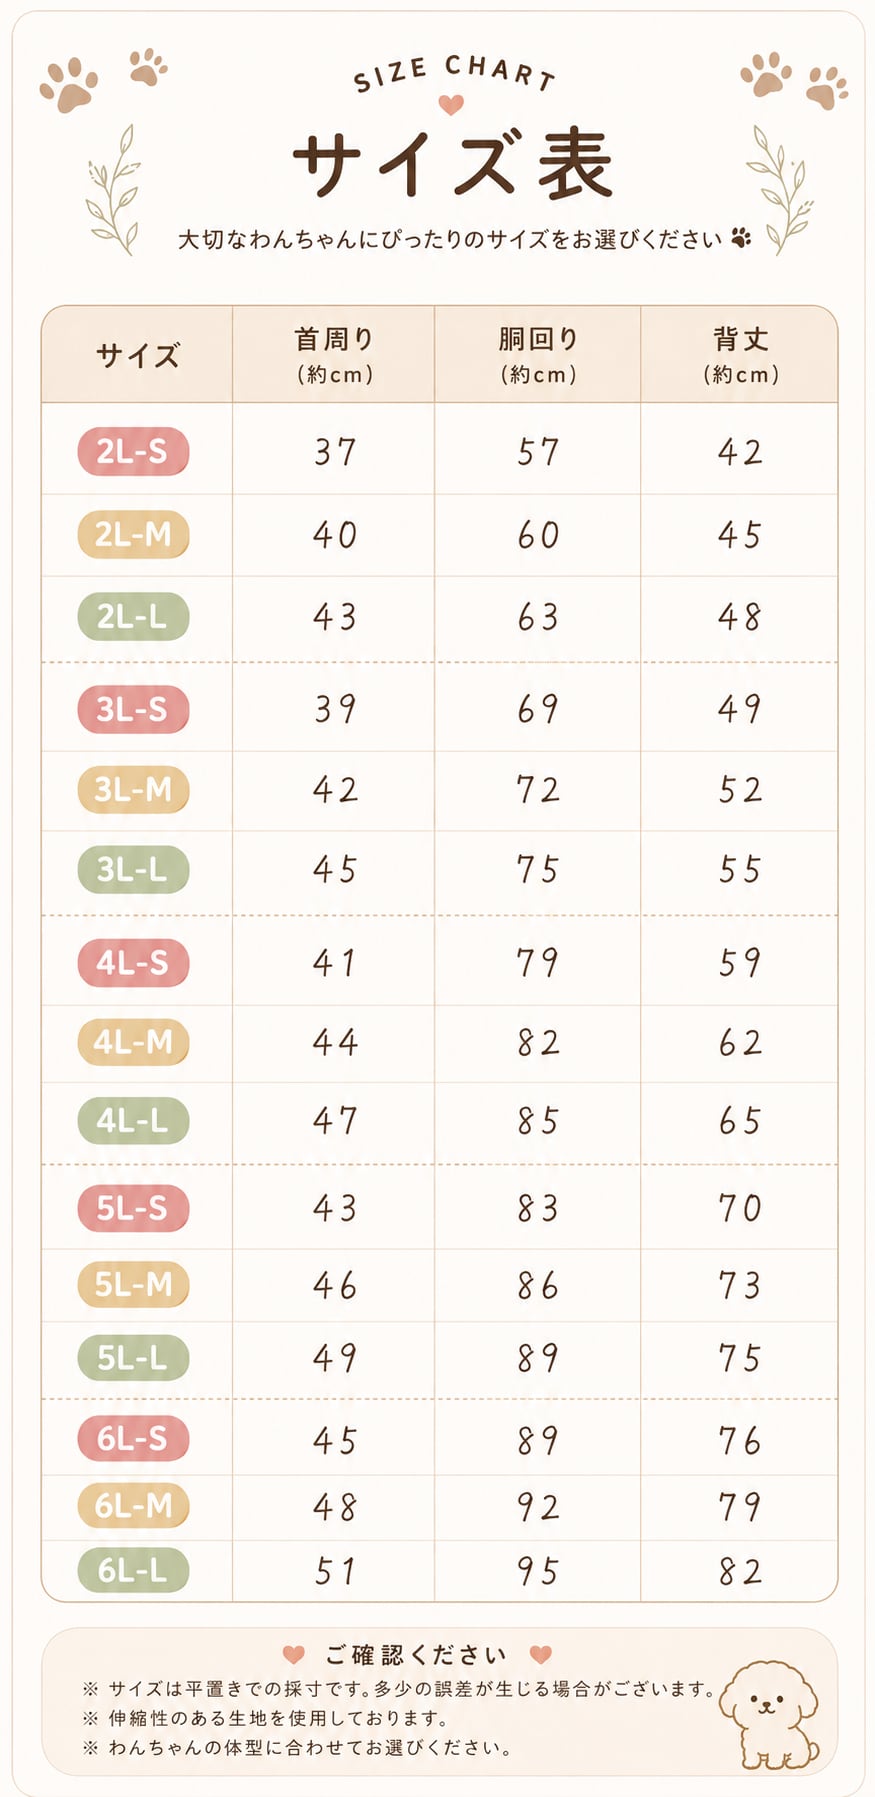875x1797 pixels.
Task: Click the heart under SIZE CHART
Action: tap(451, 104)
